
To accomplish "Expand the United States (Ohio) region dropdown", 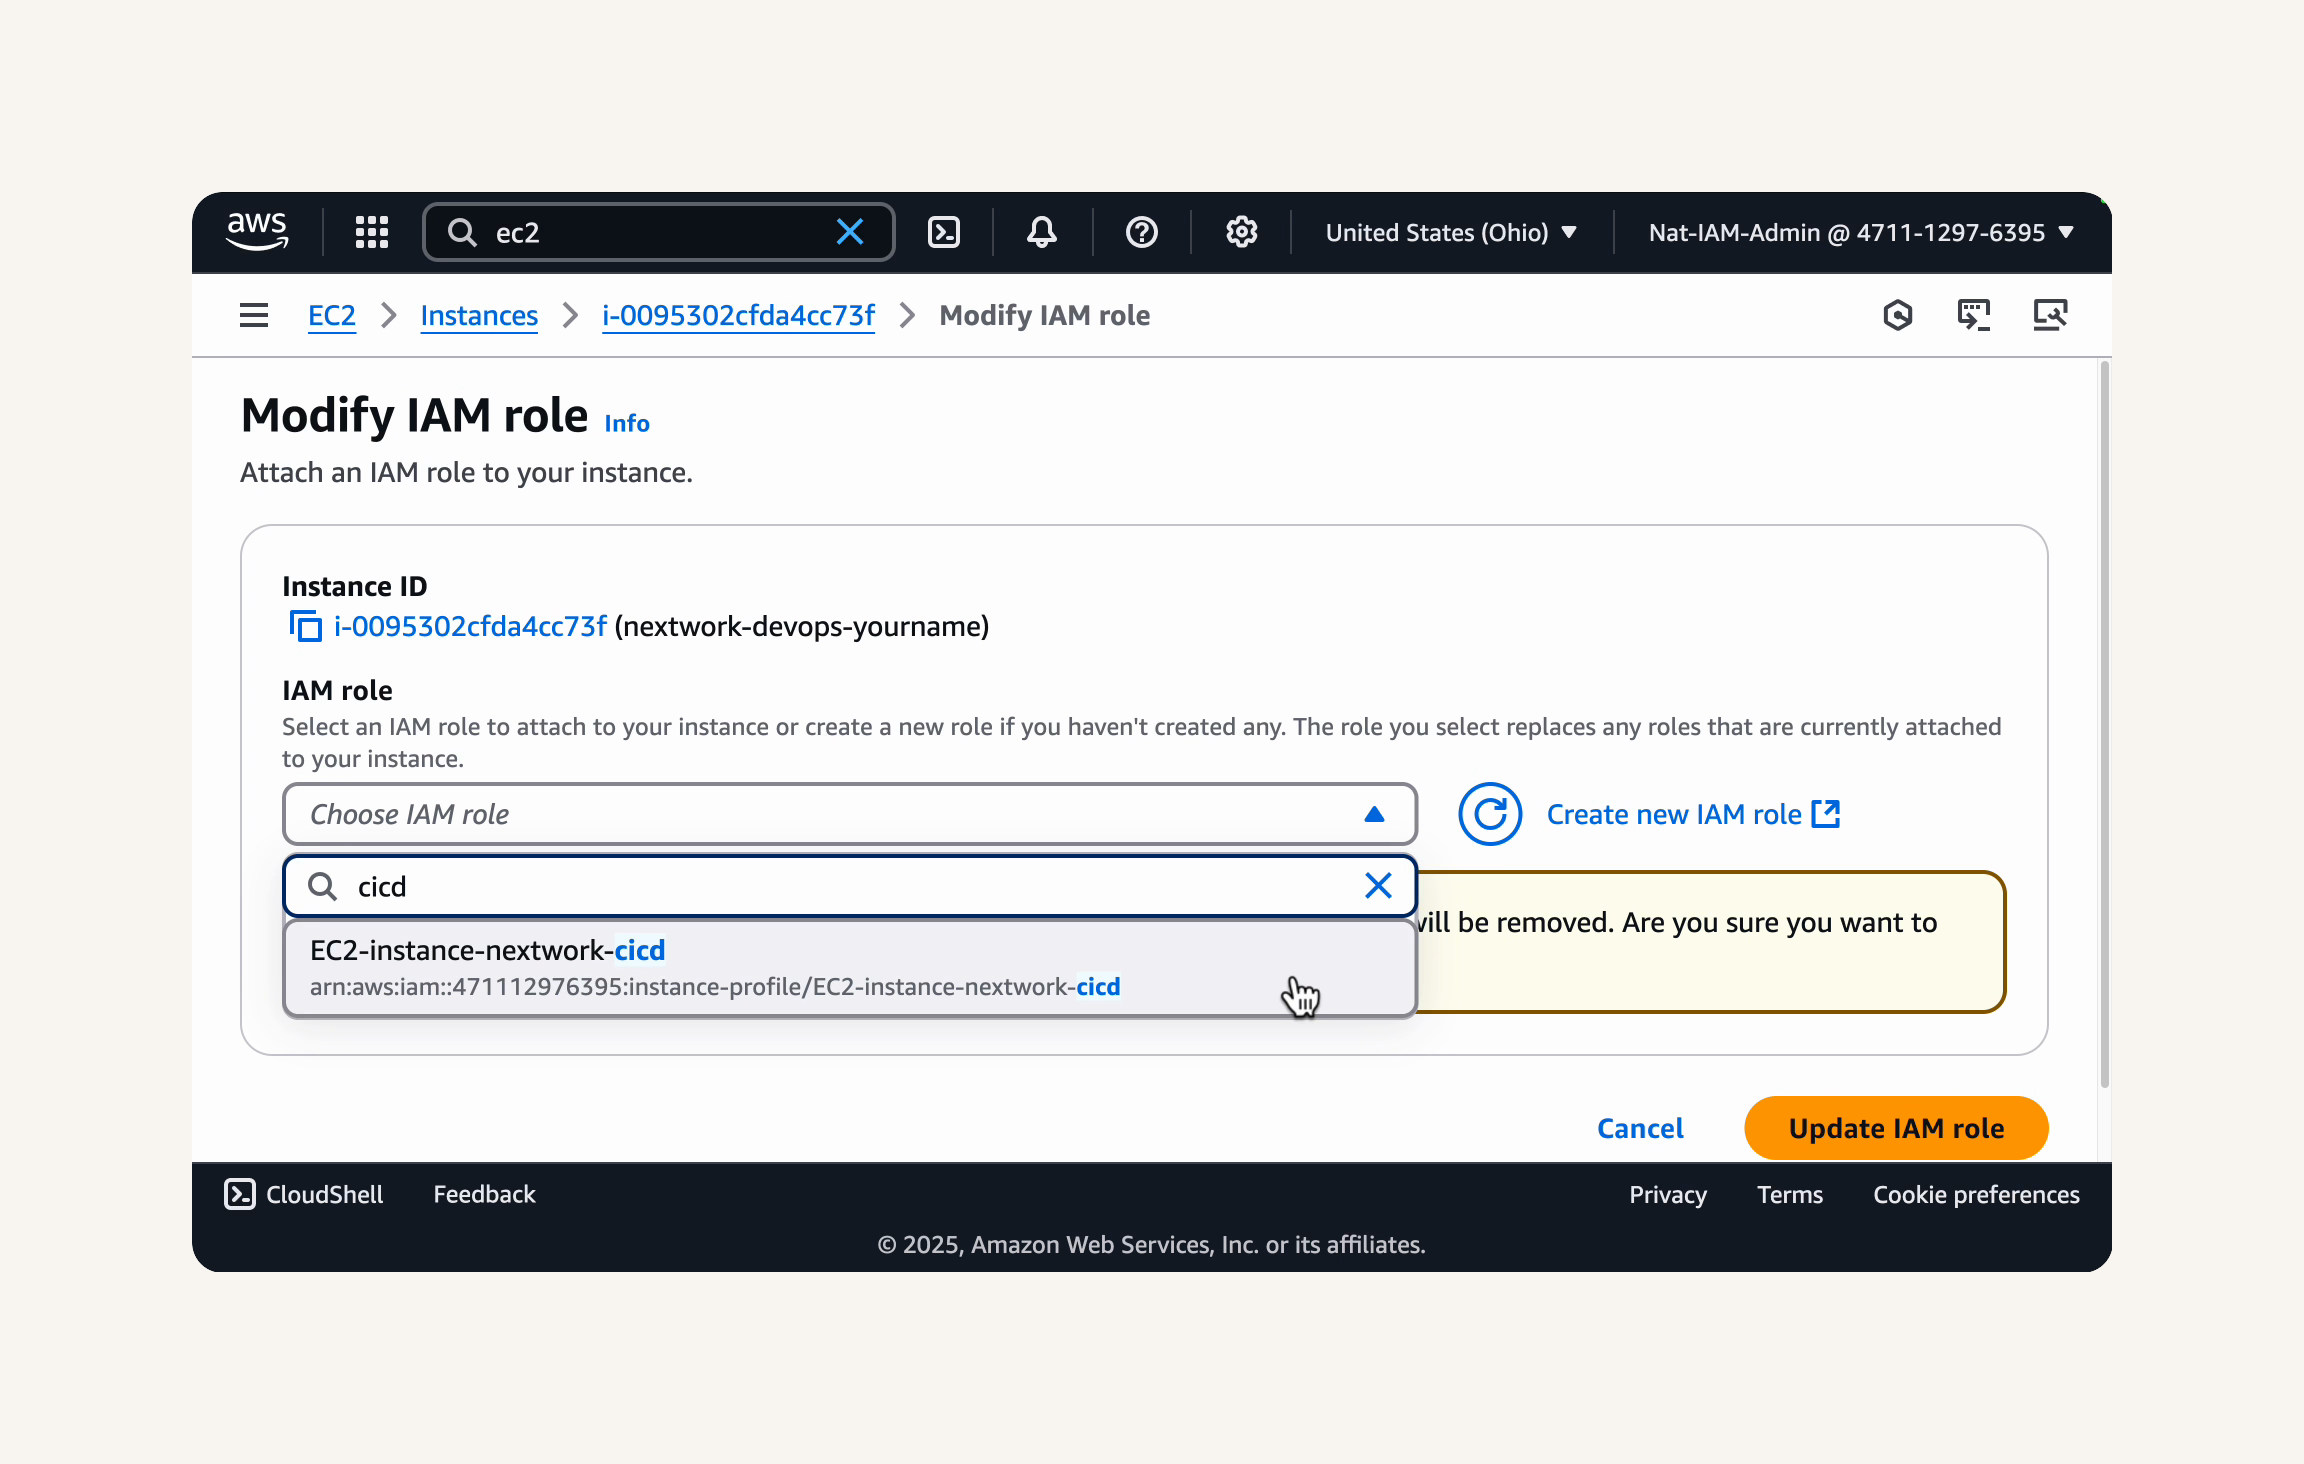I will pyautogui.click(x=1451, y=232).
